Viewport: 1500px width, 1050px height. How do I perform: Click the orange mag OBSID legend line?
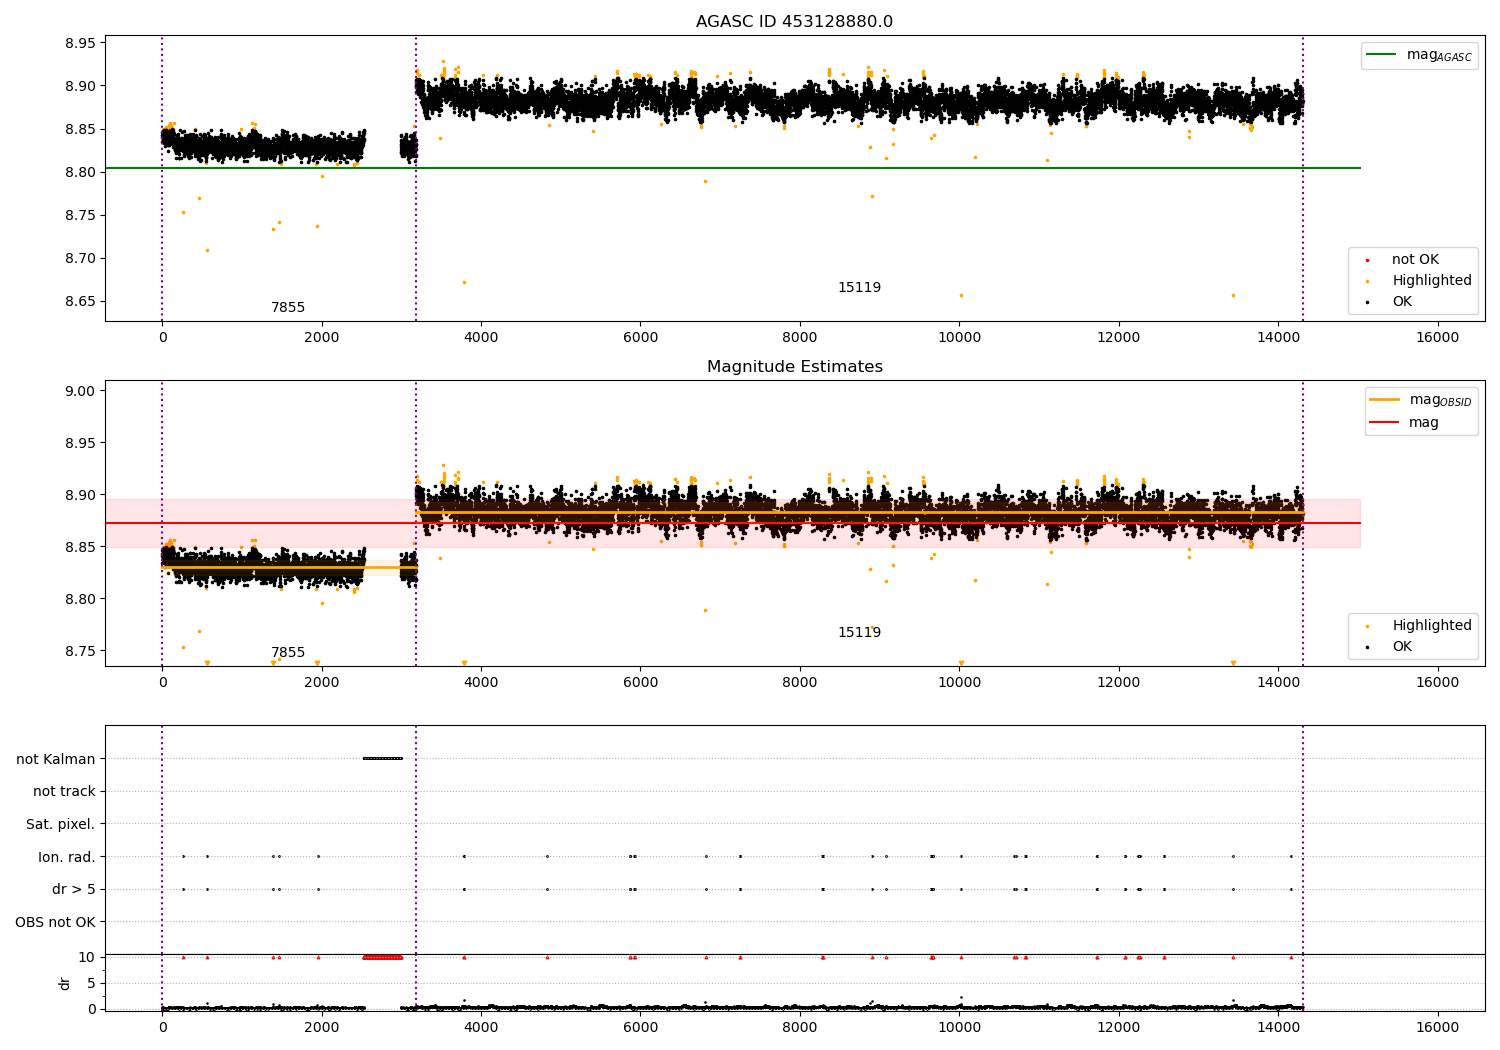point(1384,400)
